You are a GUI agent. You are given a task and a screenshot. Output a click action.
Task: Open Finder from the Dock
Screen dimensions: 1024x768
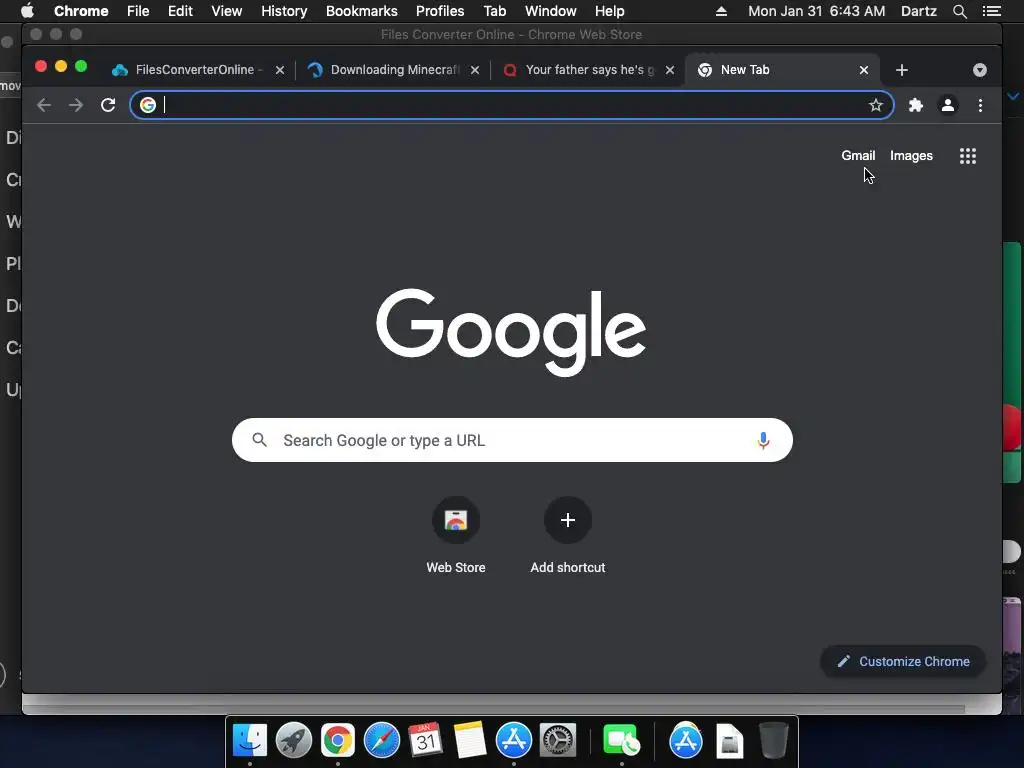pos(250,741)
